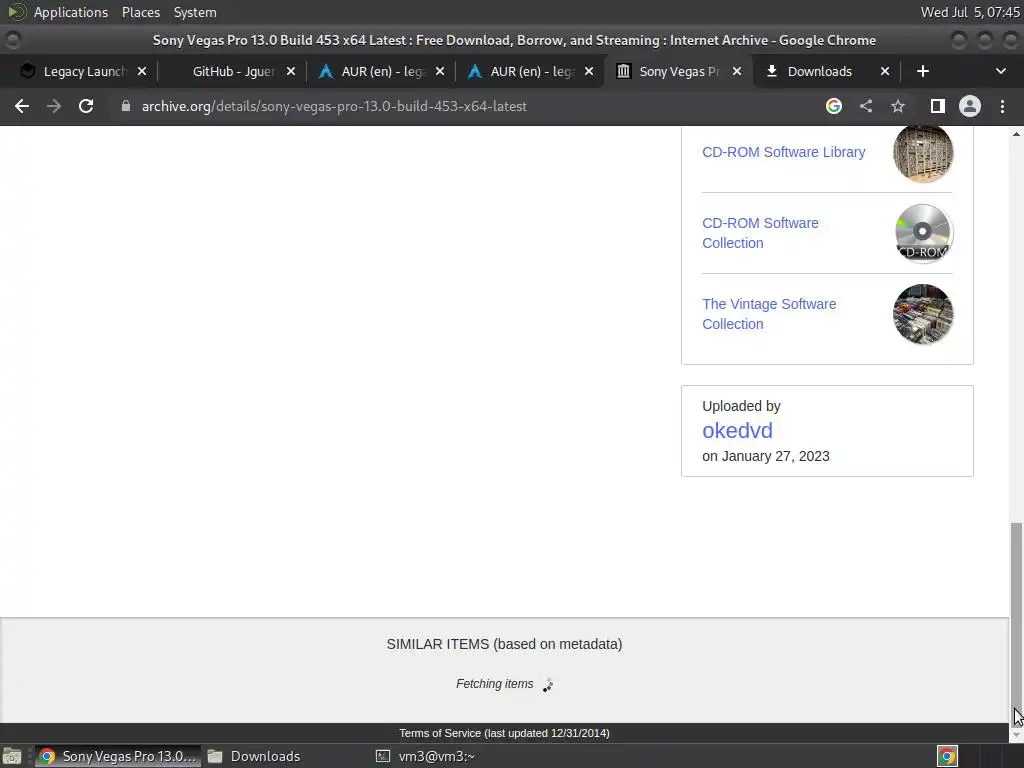Open the Terms of Service link
Viewport: 1024px width, 768px height.
tap(504, 733)
